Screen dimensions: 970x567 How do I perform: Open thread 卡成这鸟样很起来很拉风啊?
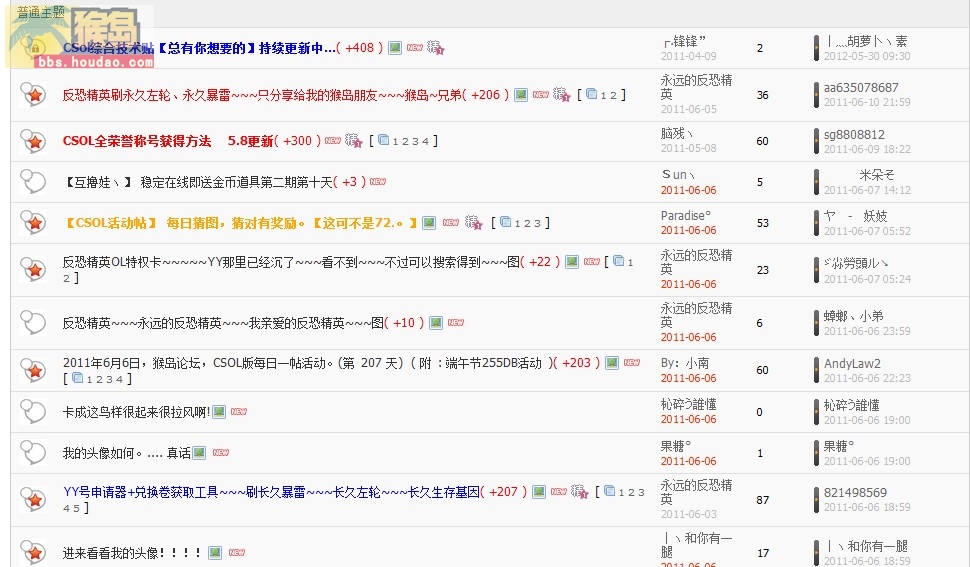[136, 412]
